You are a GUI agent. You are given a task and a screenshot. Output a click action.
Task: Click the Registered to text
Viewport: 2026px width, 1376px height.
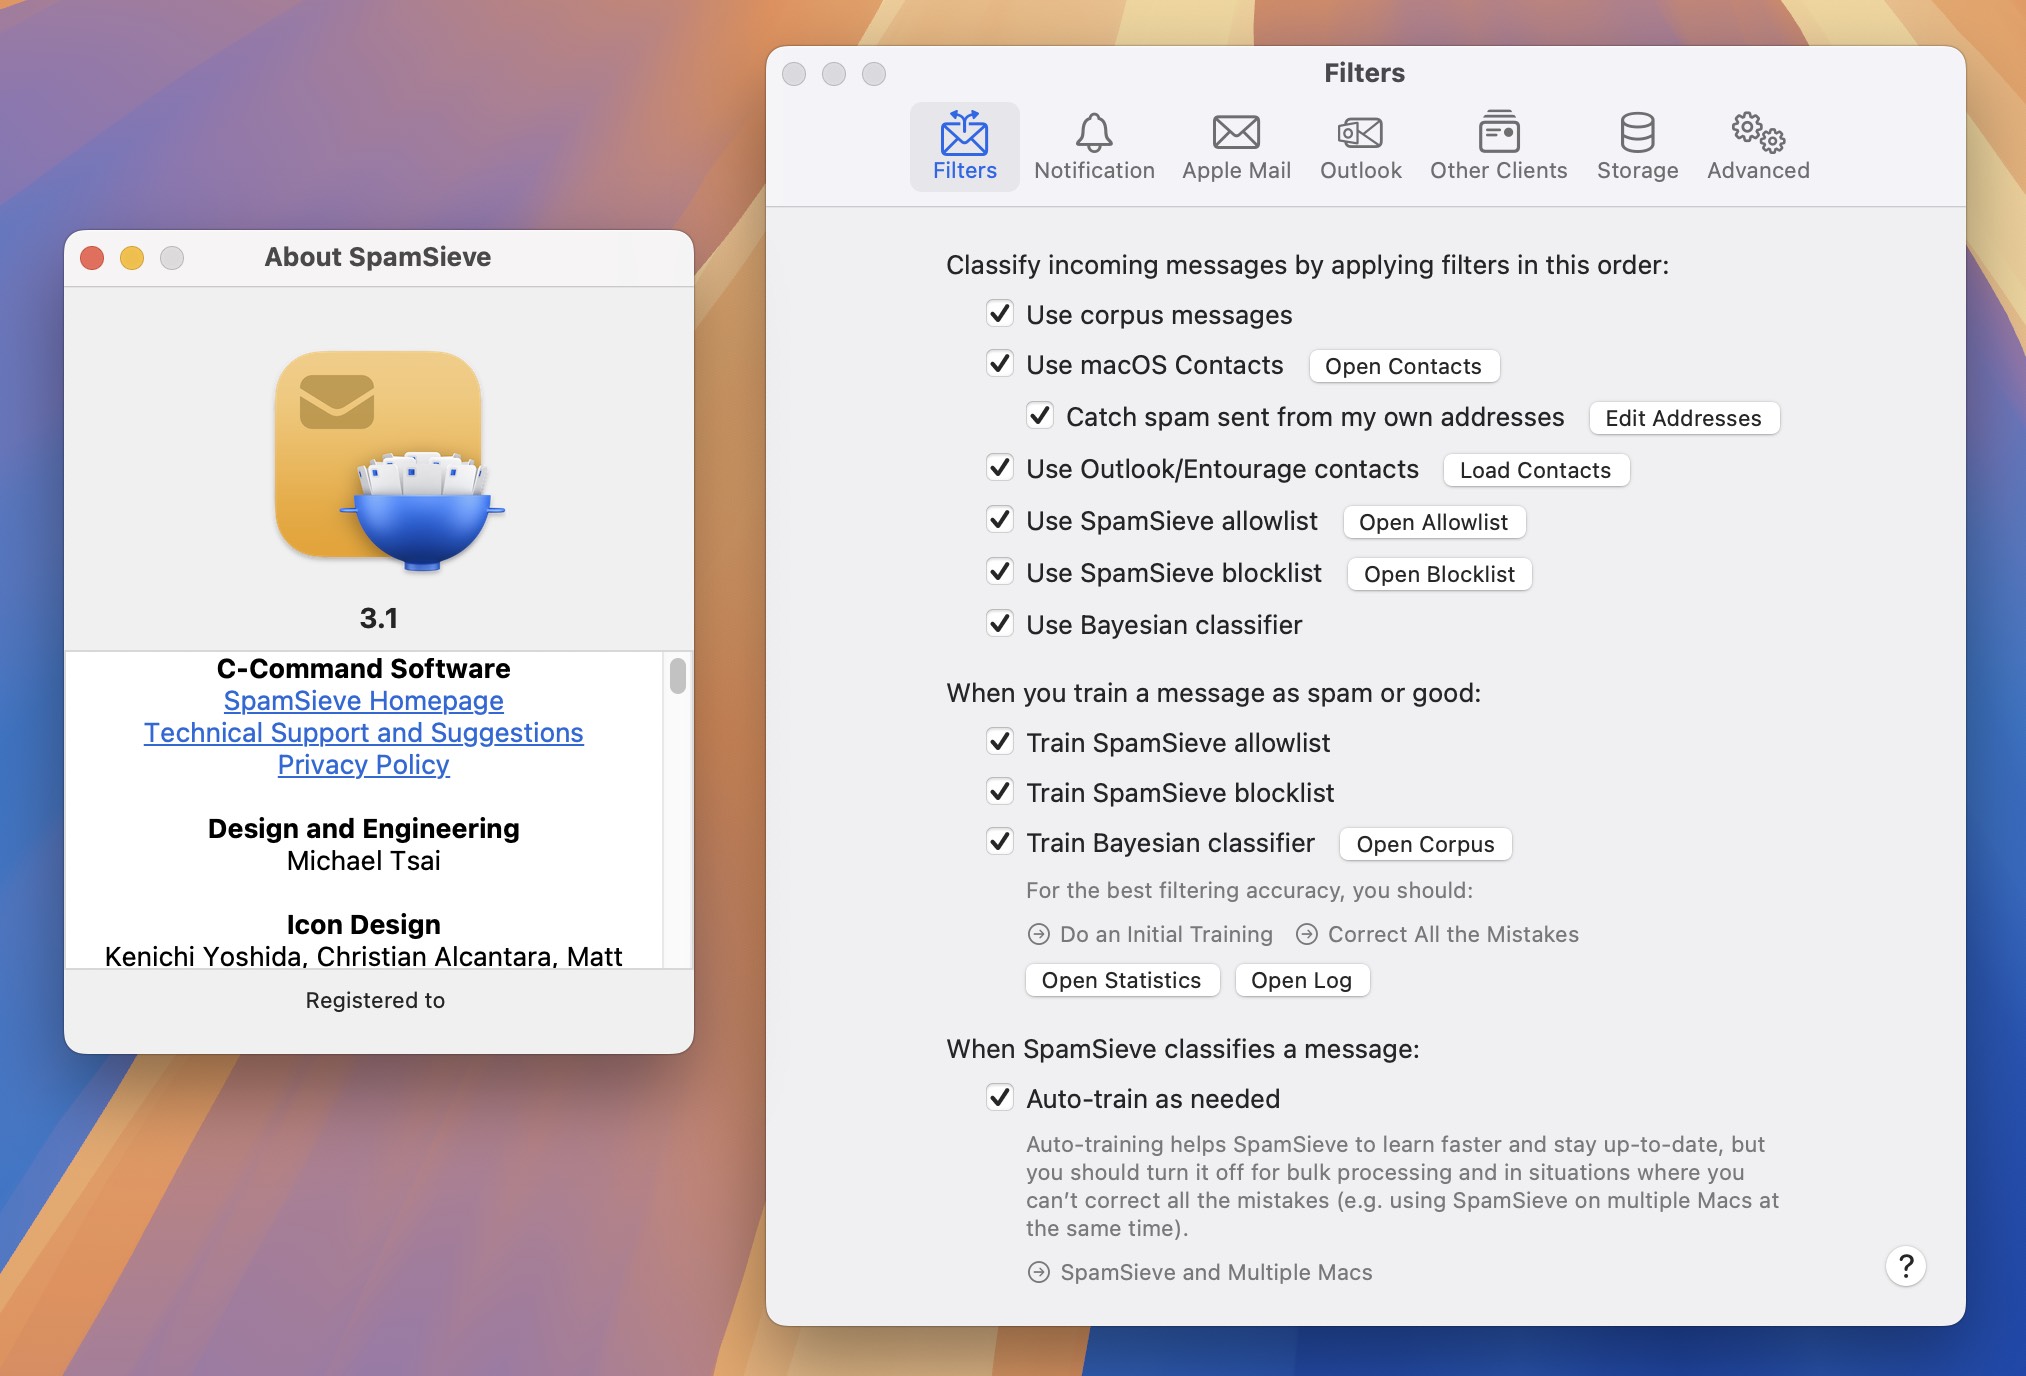[x=375, y=1000]
